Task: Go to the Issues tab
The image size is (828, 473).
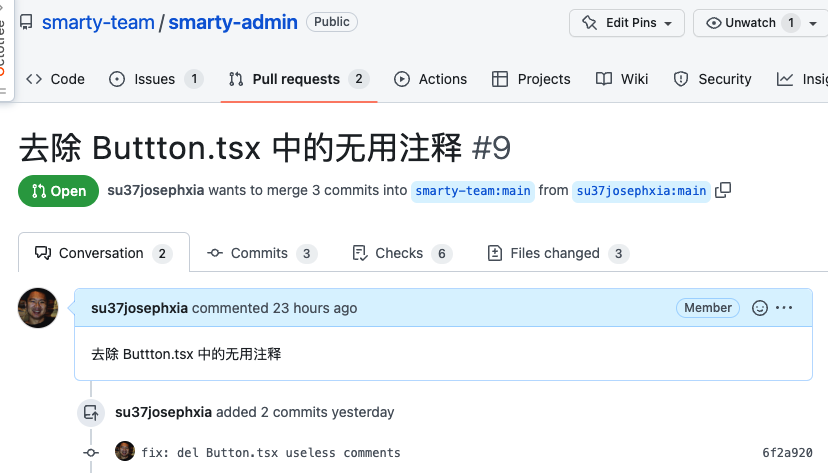Action: [x=155, y=79]
